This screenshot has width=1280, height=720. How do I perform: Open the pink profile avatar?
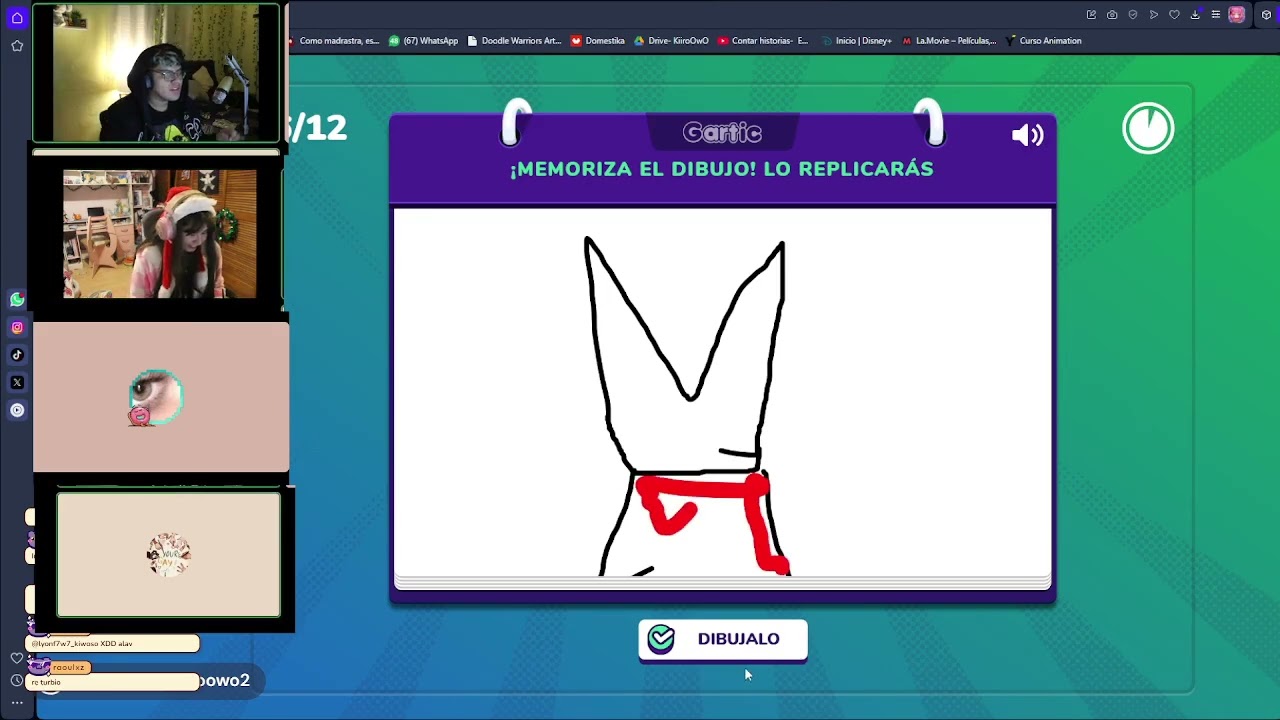1237,15
